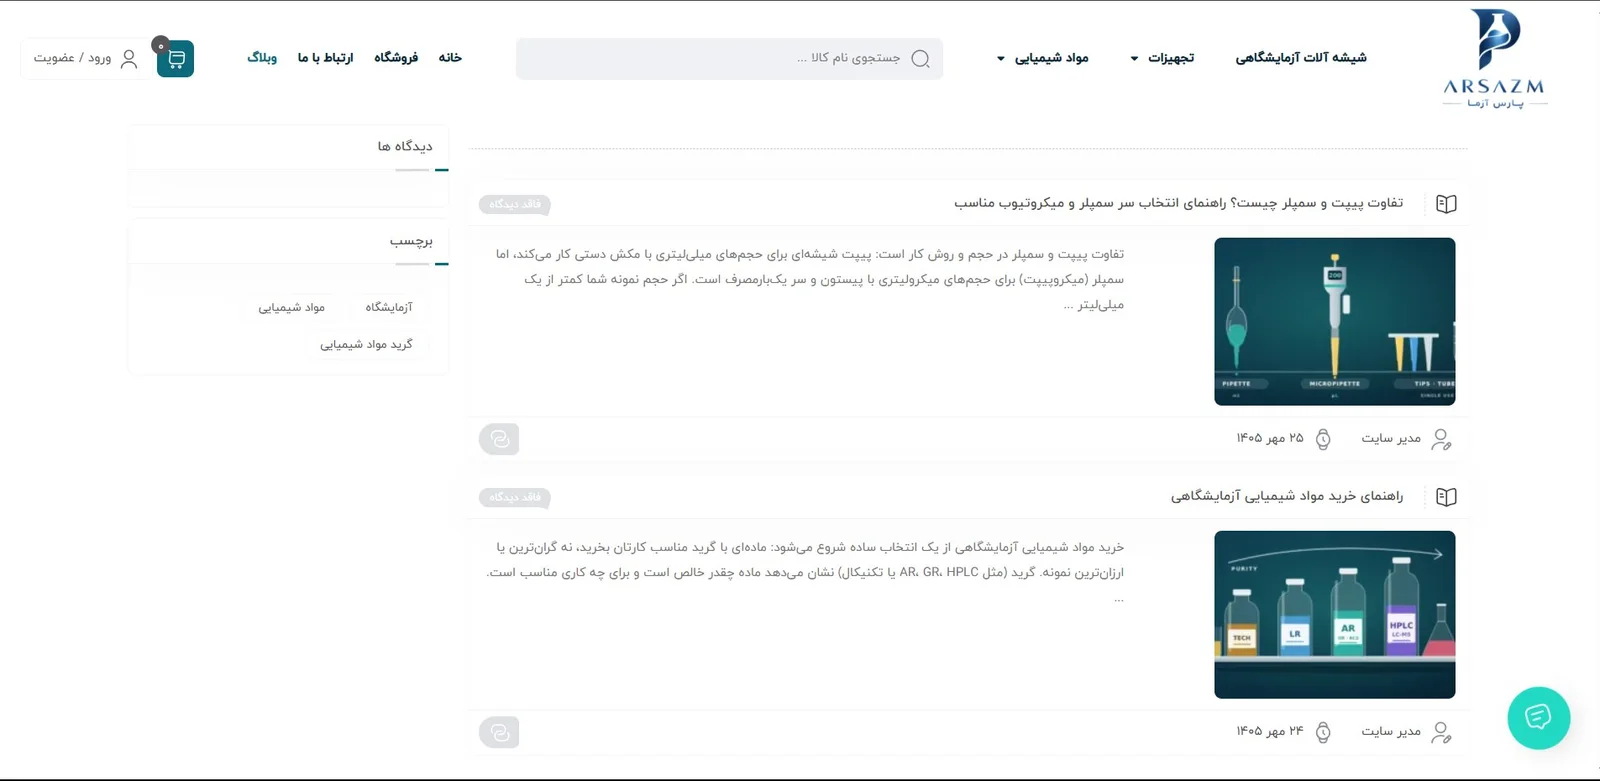Click the Pars Azma logo
This screenshot has height=781, width=1600.
click(1495, 59)
